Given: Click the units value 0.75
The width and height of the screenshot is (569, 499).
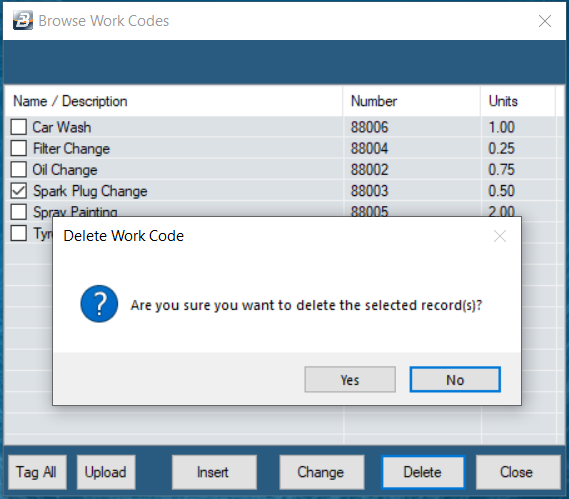Looking at the screenshot, I should [502, 170].
